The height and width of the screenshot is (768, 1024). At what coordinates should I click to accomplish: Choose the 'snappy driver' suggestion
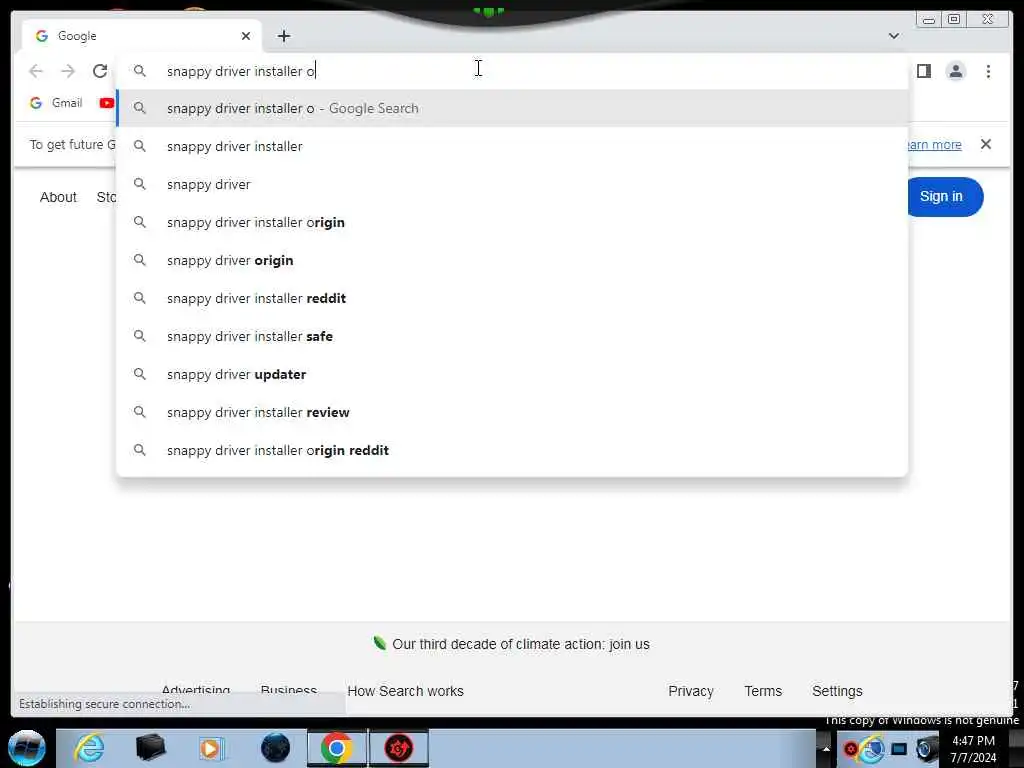(x=512, y=184)
